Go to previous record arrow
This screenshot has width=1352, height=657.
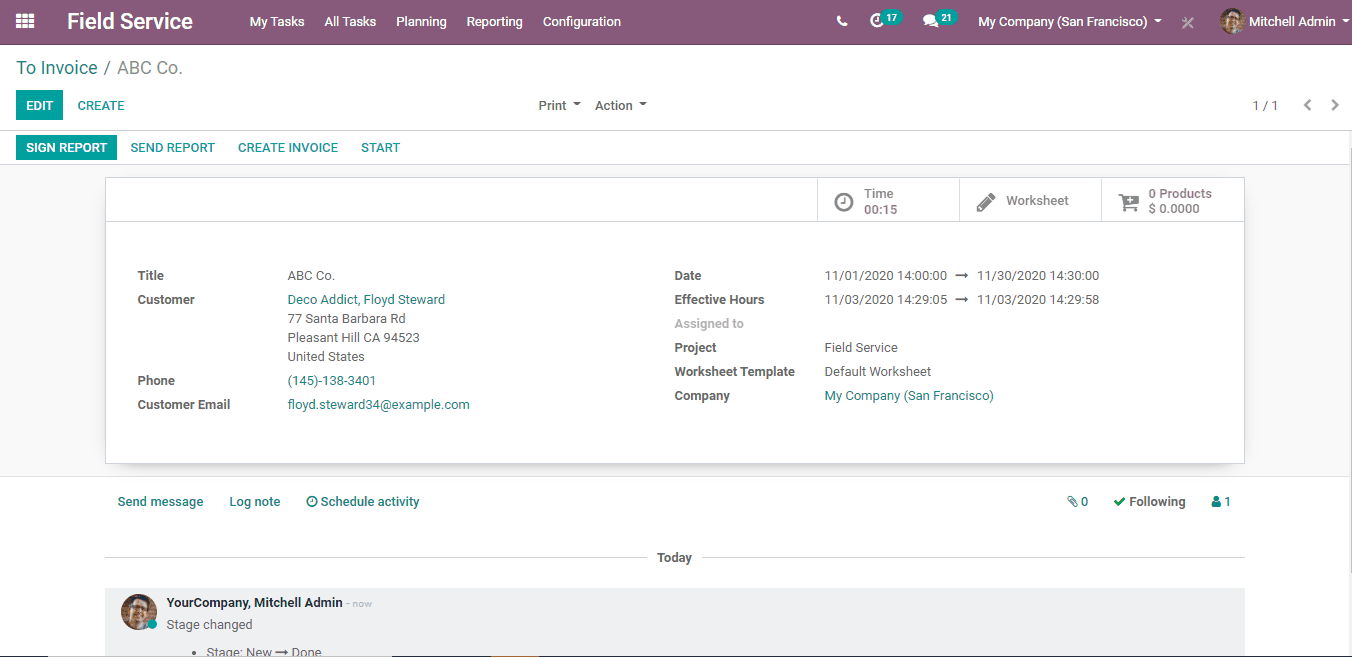point(1307,105)
